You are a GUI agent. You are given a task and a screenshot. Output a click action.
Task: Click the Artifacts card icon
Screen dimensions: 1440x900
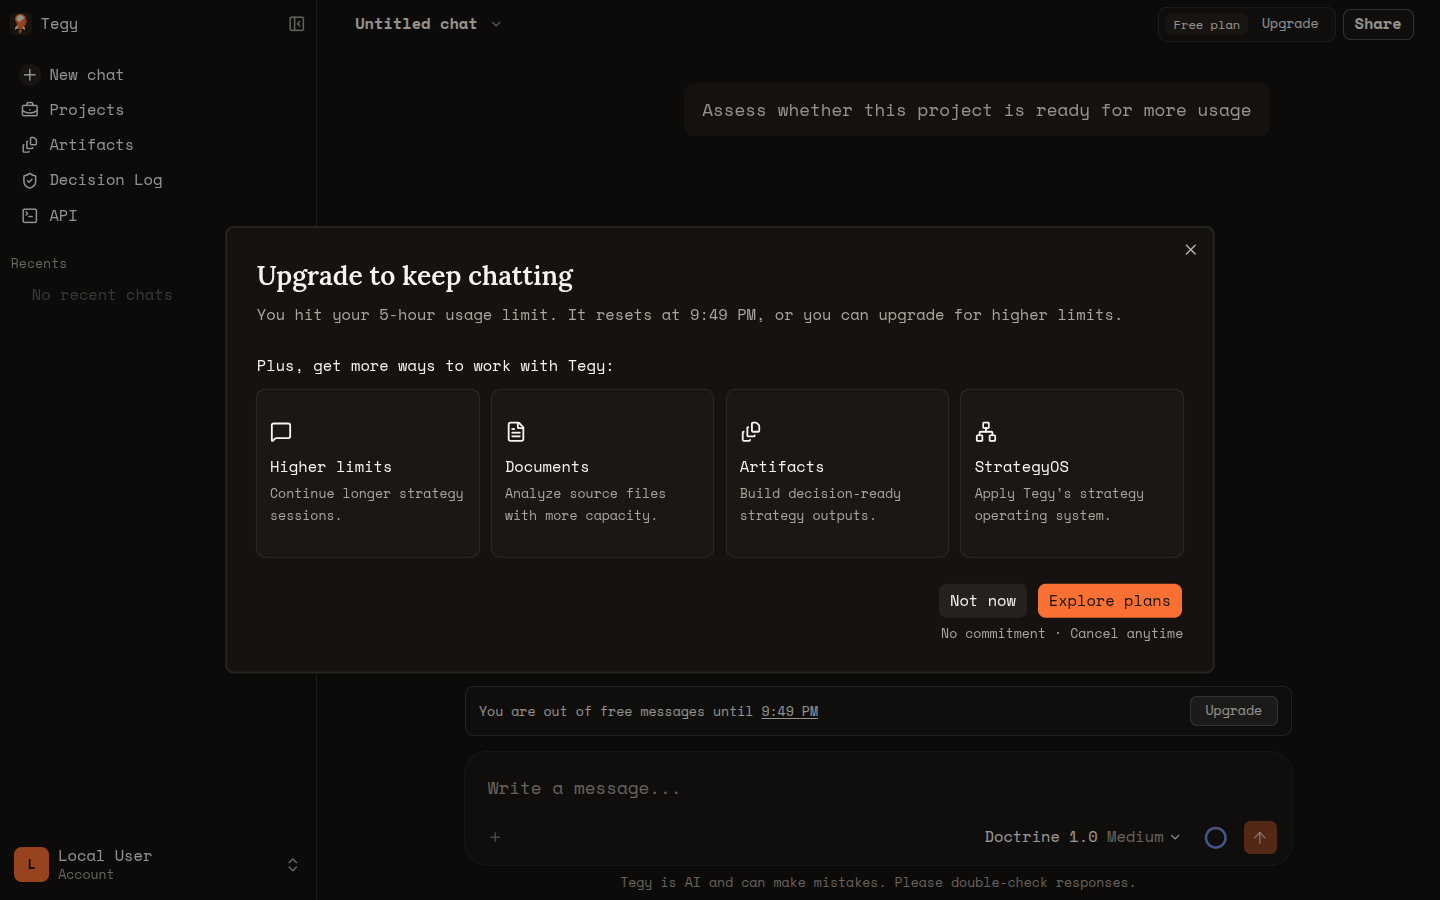[x=751, y=432]
